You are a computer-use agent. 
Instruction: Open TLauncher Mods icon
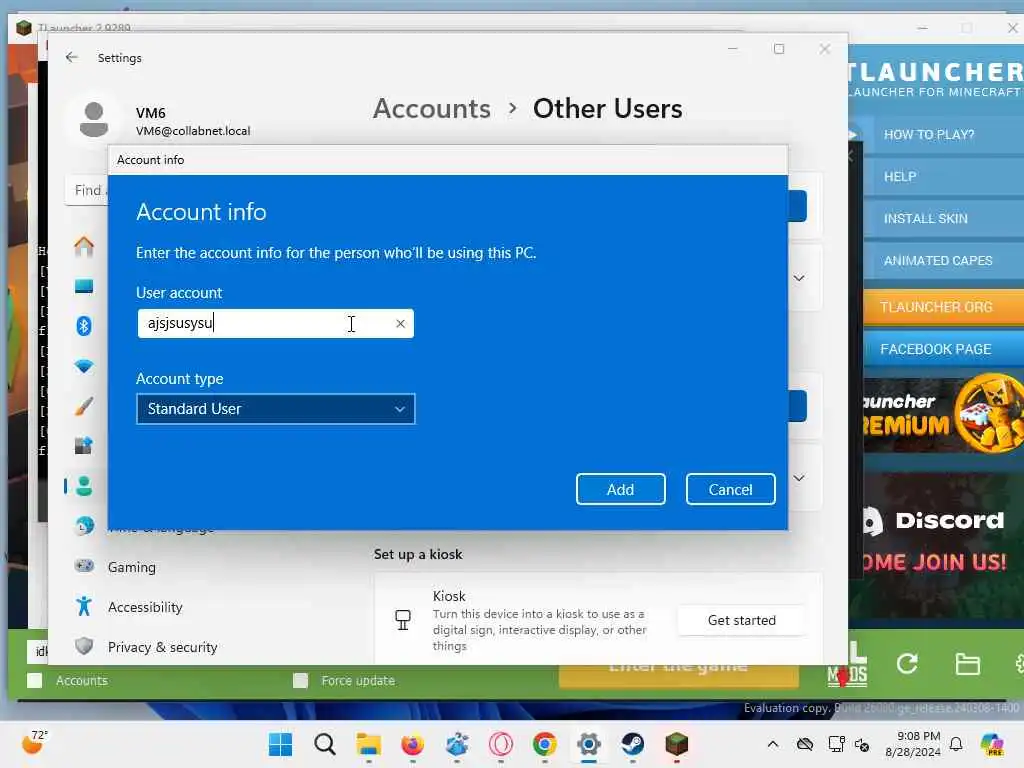pos(847,665)
